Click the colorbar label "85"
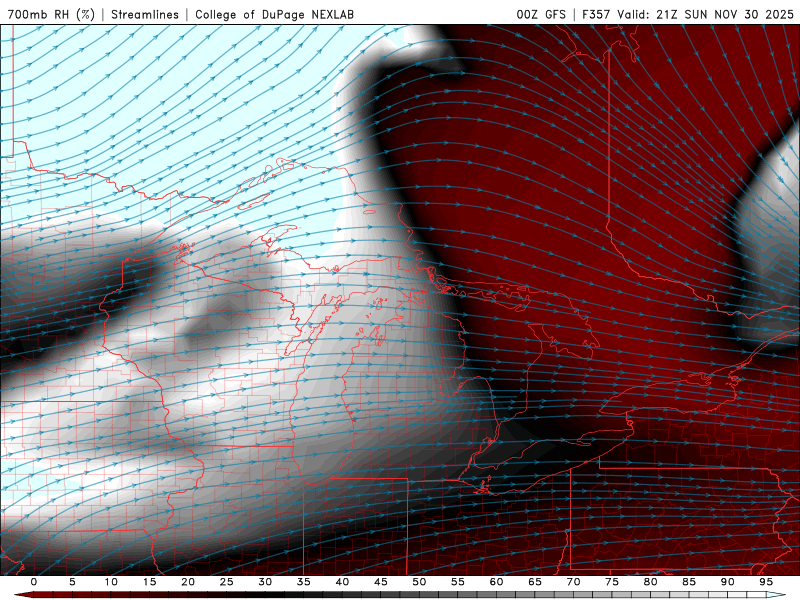 coord(689,582)
